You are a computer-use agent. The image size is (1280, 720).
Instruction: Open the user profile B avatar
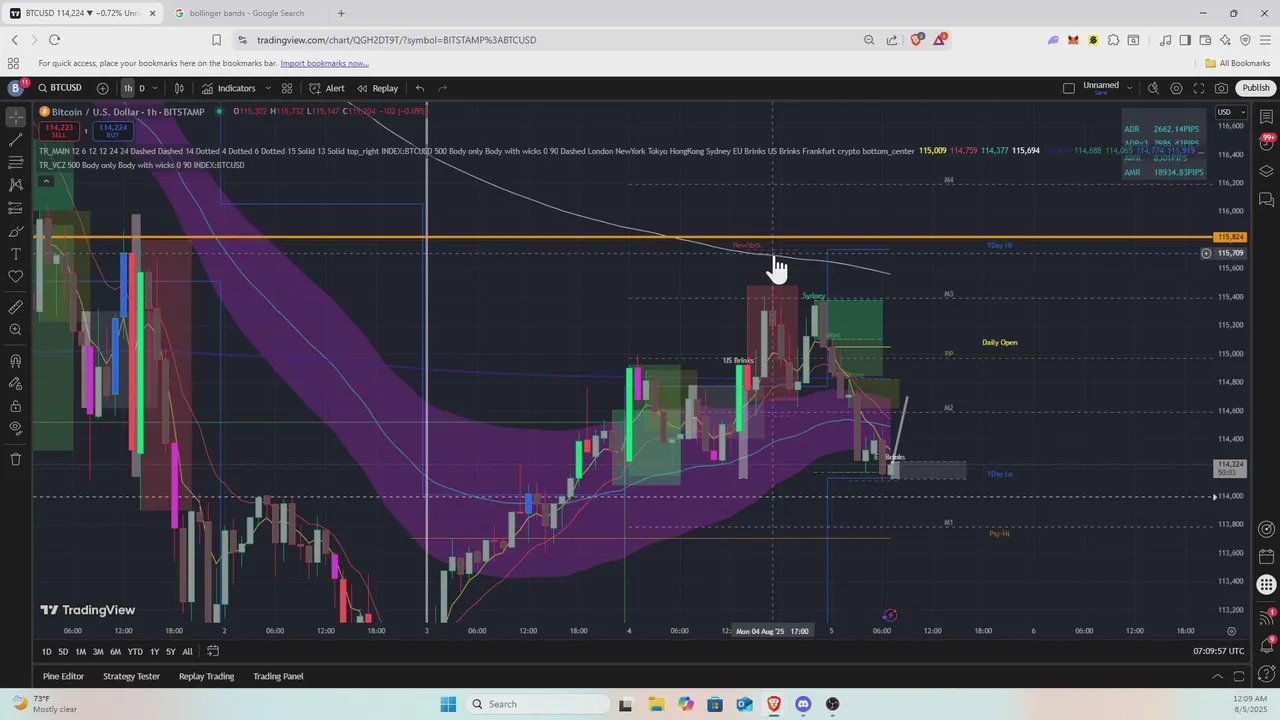point(15,88)
